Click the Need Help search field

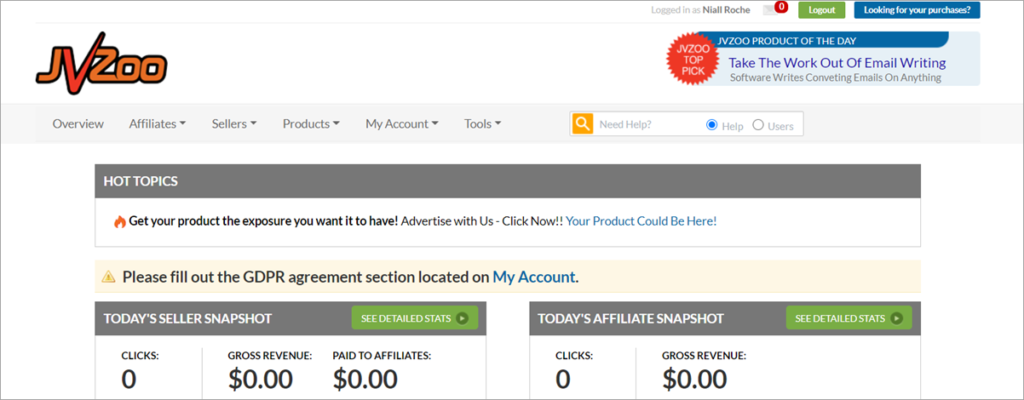click(x=645, y=125)
